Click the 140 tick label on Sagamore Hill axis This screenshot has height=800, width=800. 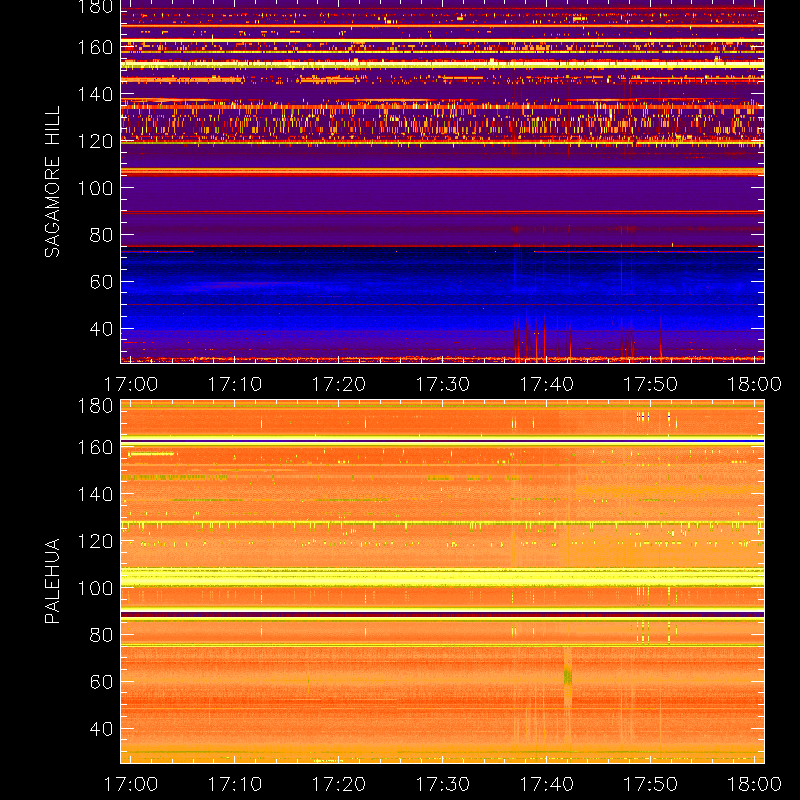click(95, 94)
